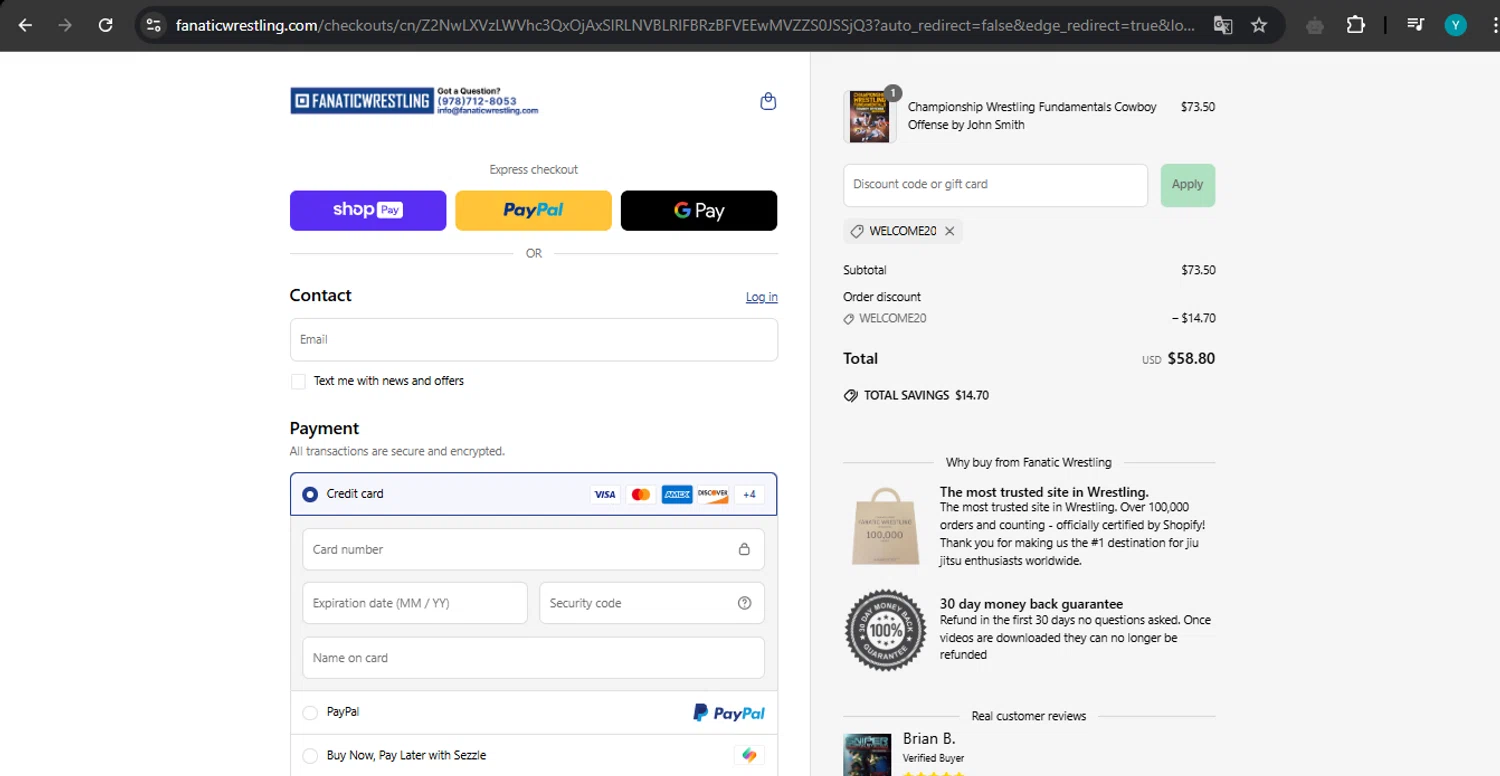Click the WELCOME20 tag text

(x=903, y=231)
